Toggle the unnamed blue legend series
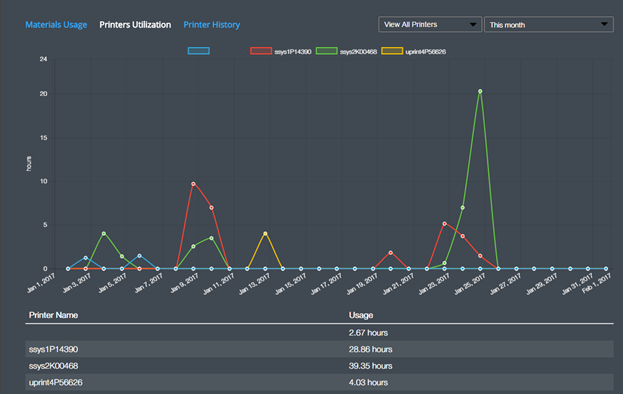 pyautogui.click(x=199, y=51)
